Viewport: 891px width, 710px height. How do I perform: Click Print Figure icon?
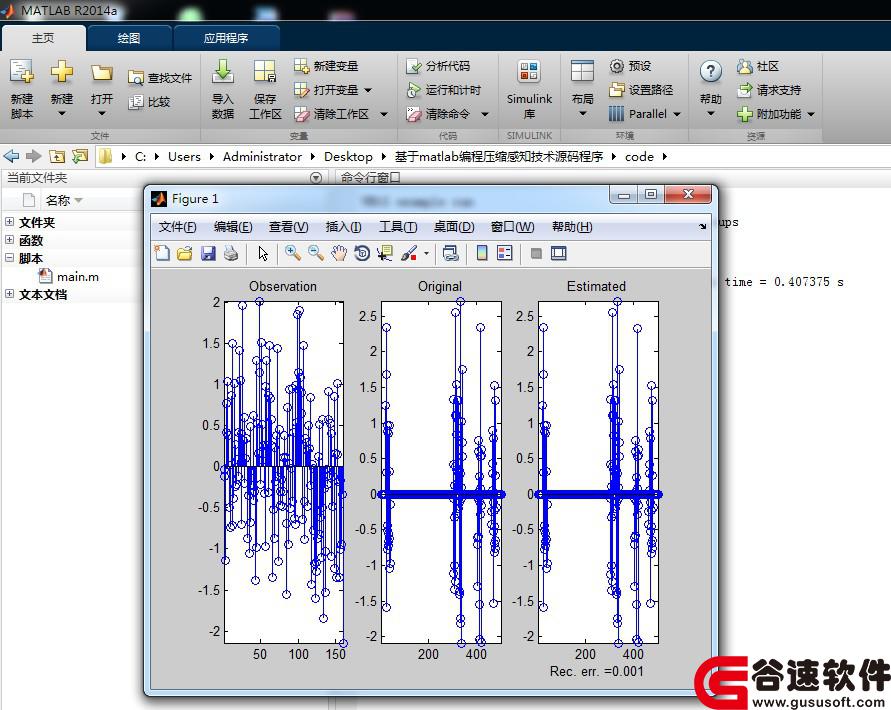pos(231,253)
